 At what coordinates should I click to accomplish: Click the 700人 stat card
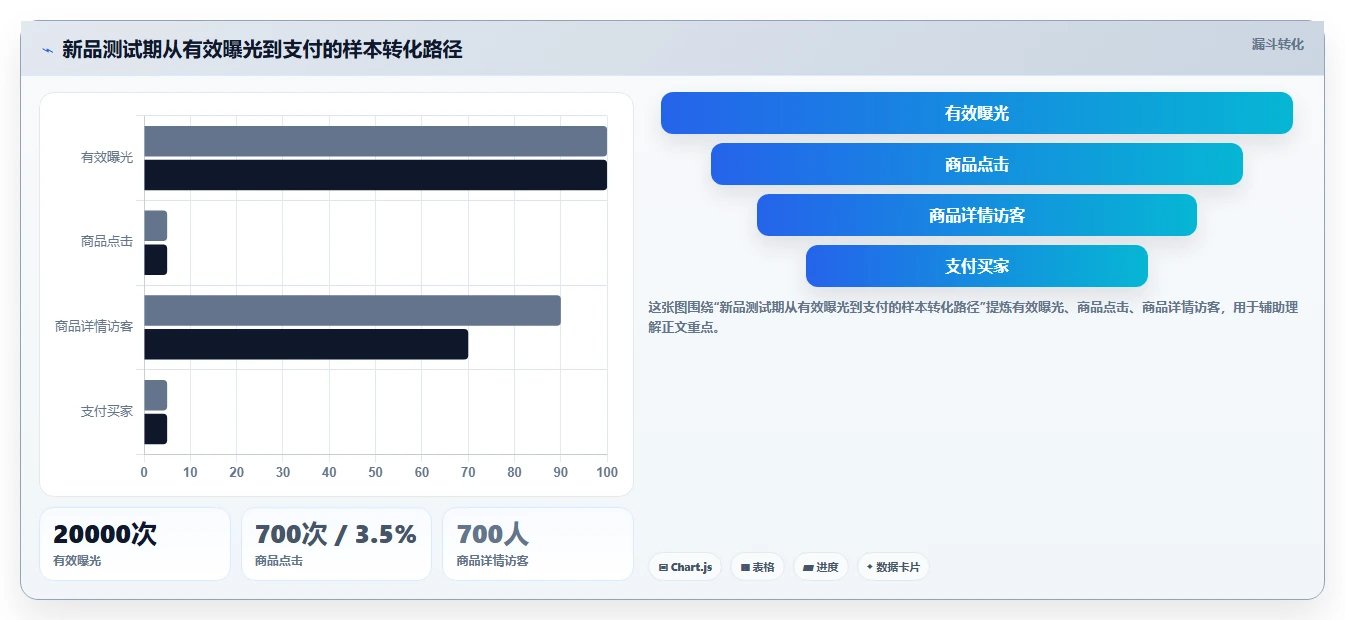click(538, 544)
